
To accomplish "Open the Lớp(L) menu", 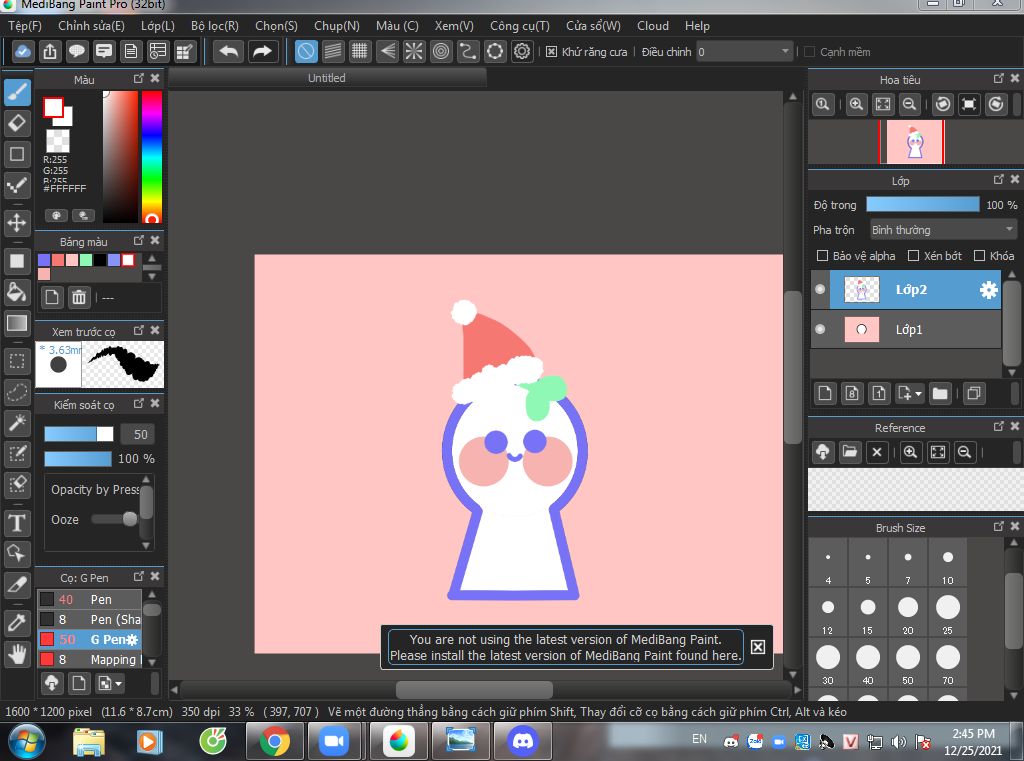I will coord(157,26).
